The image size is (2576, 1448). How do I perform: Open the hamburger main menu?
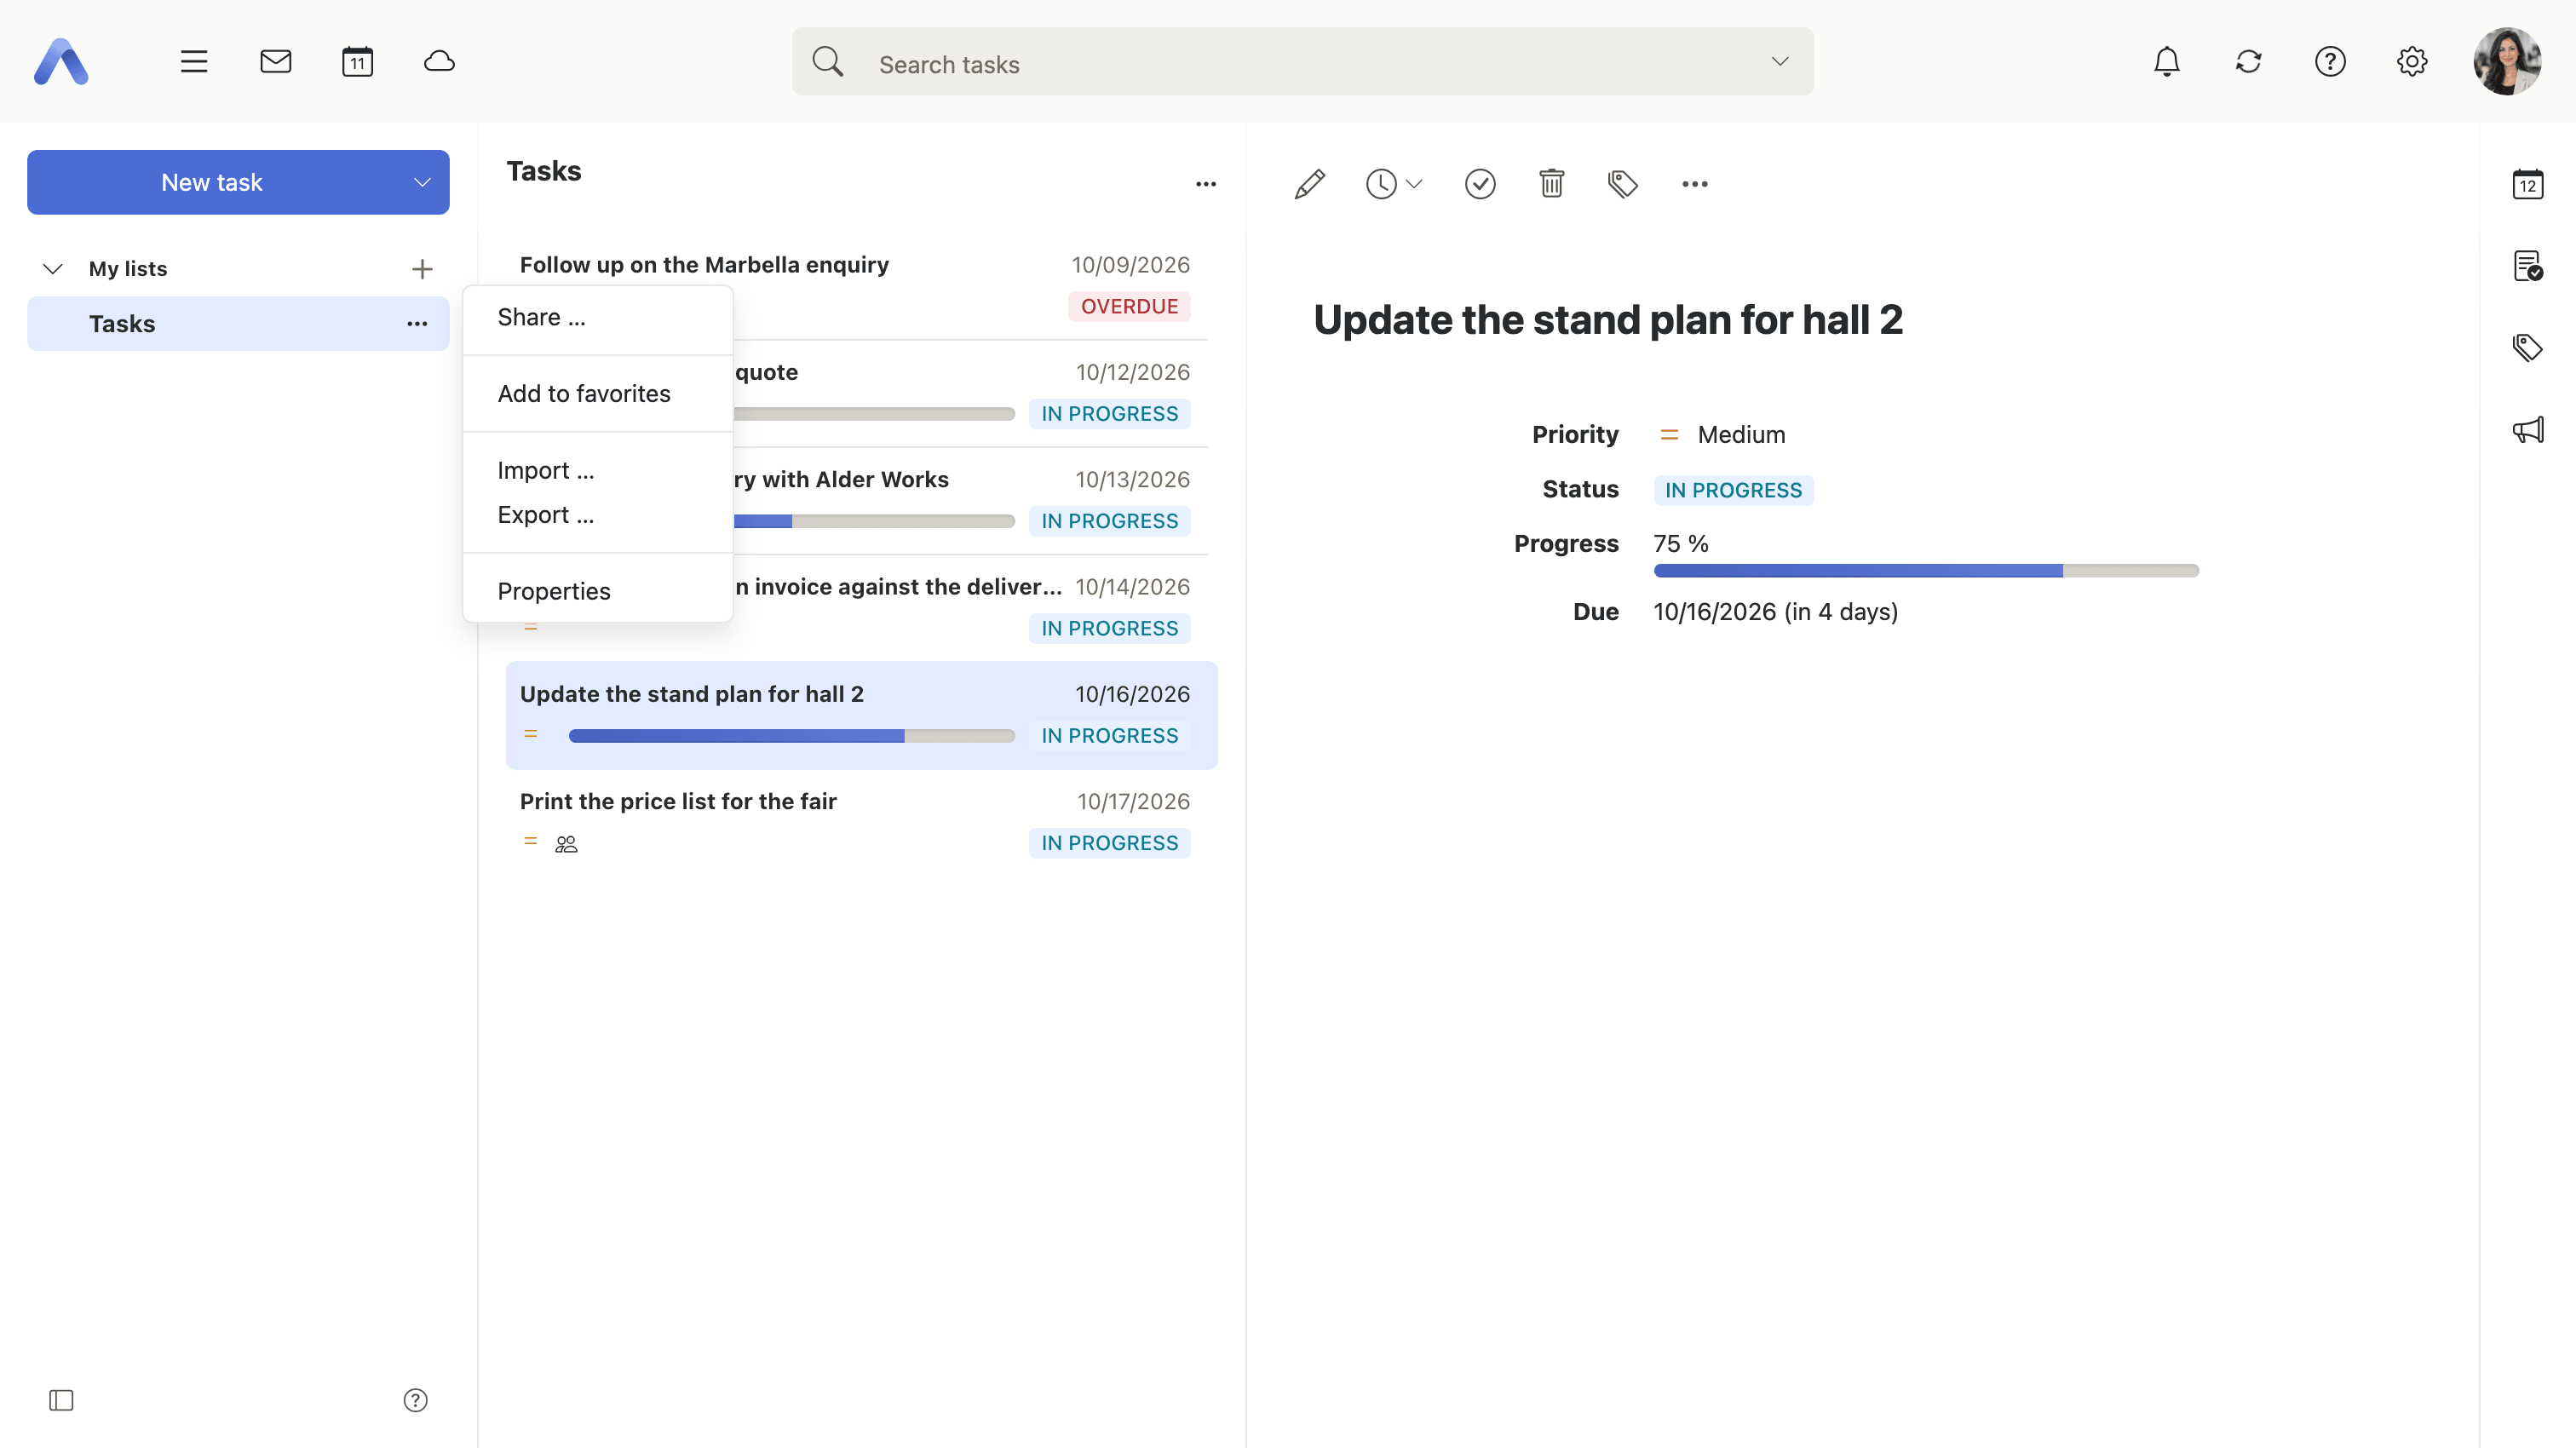(x=194, y=62)
